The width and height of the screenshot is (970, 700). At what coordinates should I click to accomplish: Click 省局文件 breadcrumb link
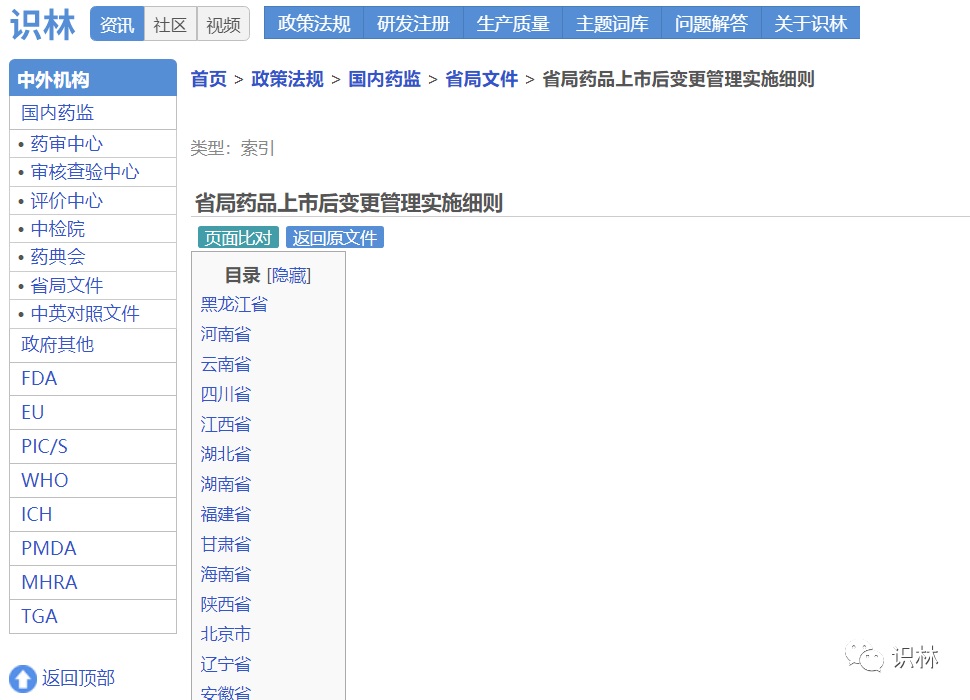click(x=481, y=79)
